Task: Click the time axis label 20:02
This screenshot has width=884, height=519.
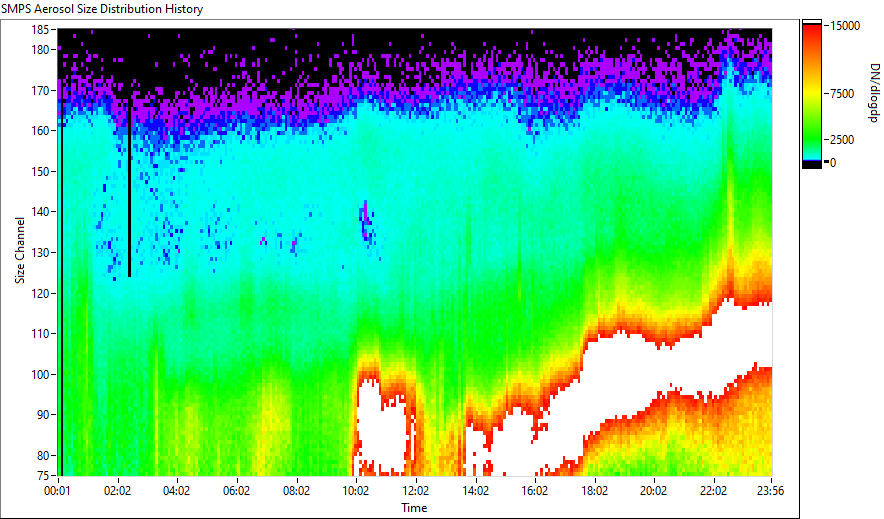Action: pos(654,491)
